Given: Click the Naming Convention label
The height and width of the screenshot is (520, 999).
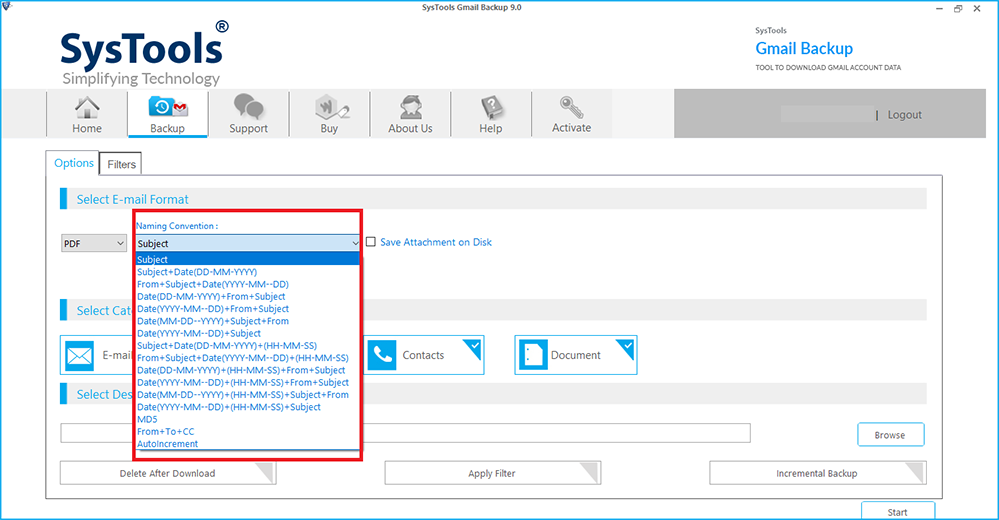Looking at the screenshot, I should pos(176,226).
